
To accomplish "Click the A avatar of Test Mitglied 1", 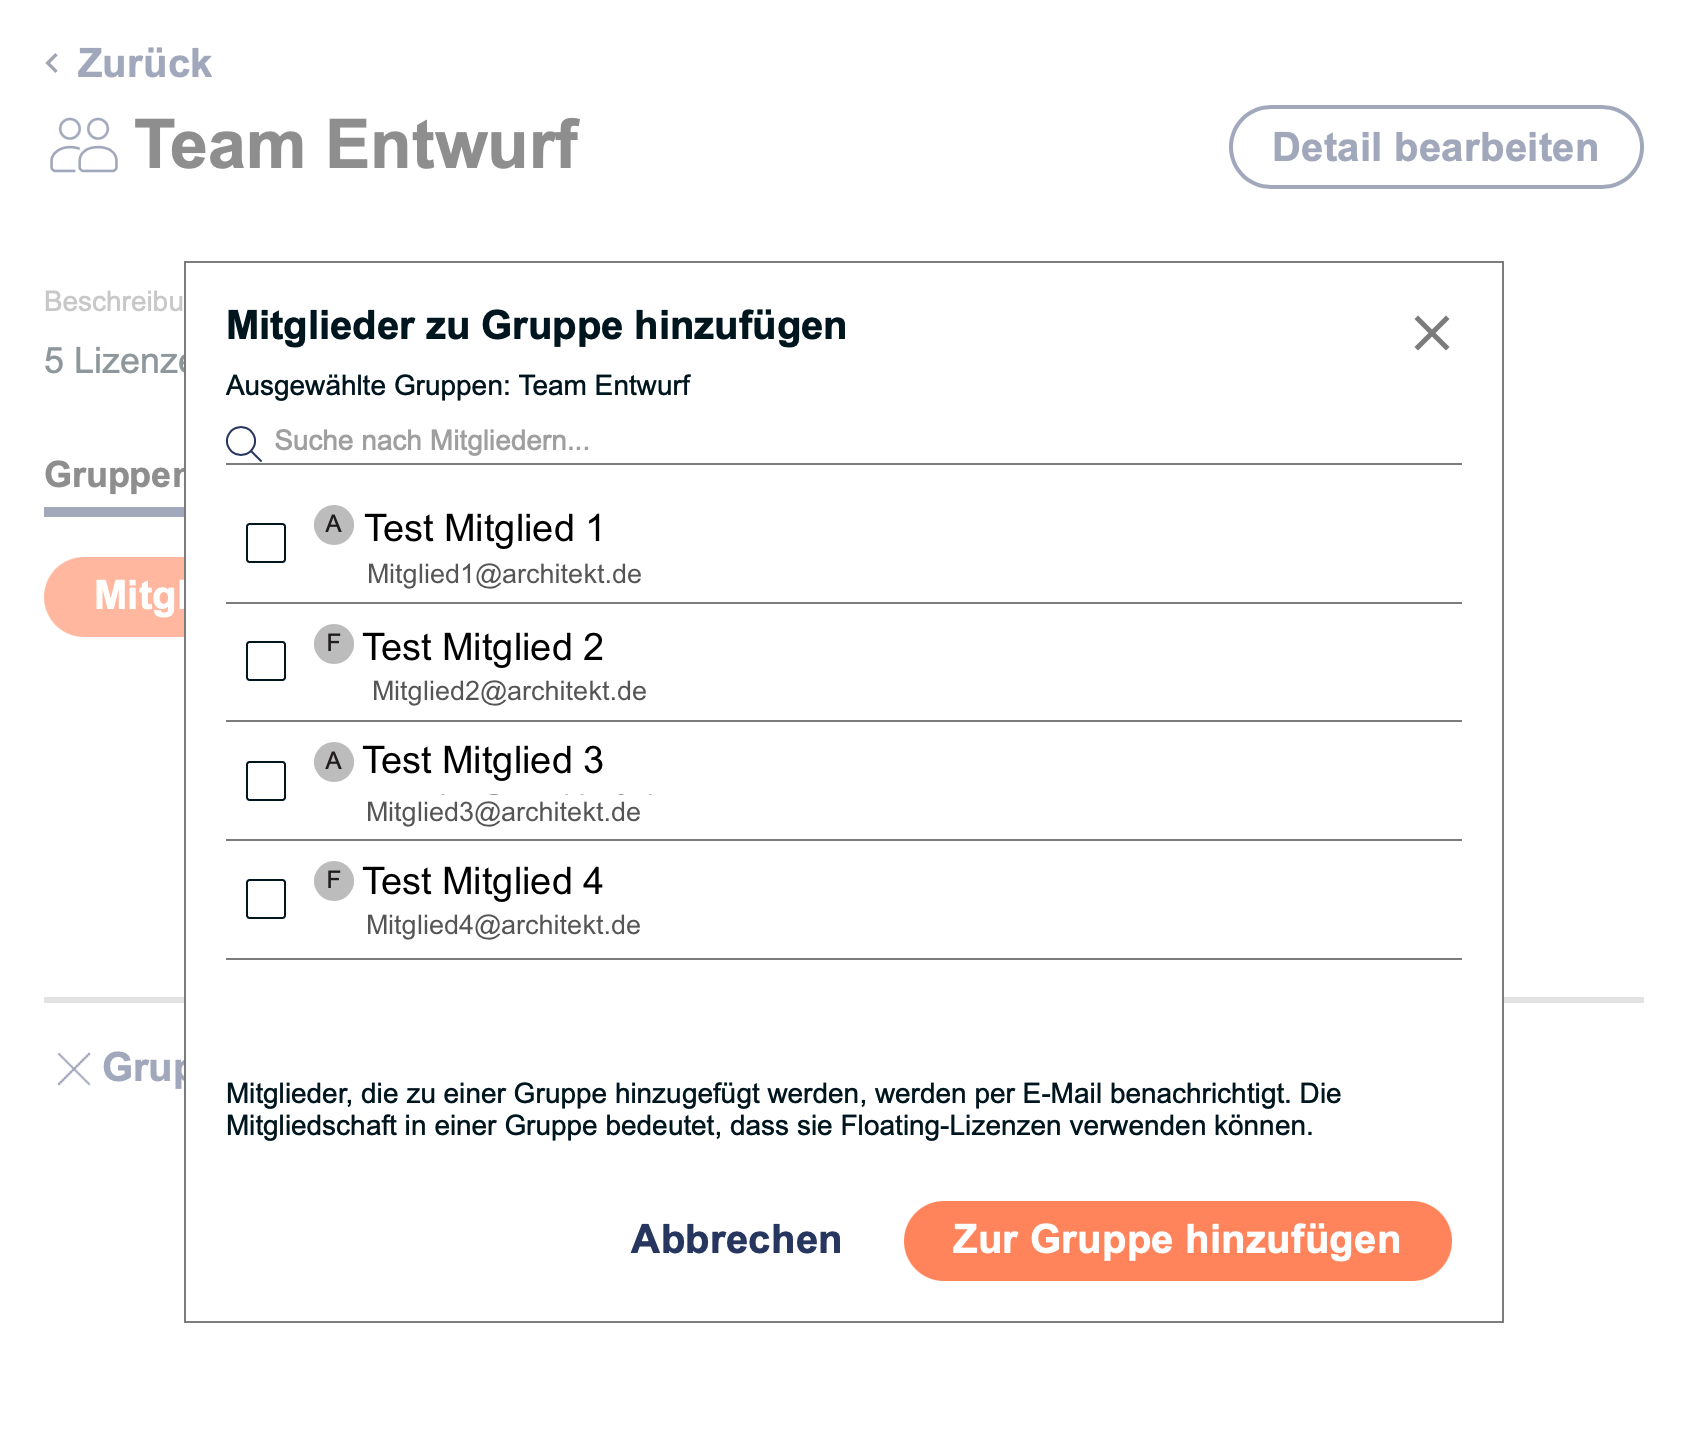I will click(x=334, y=524).
